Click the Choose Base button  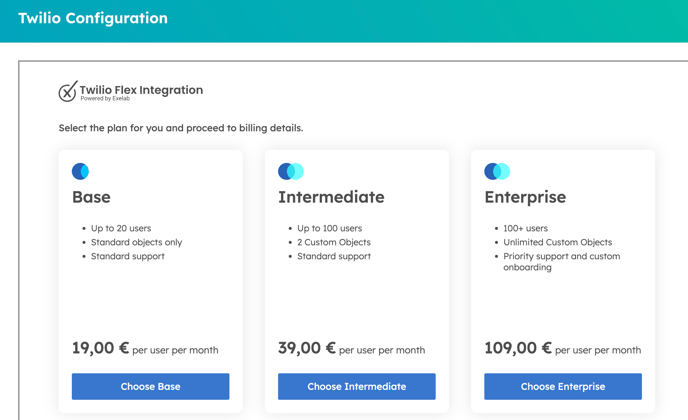pos(150,386)
